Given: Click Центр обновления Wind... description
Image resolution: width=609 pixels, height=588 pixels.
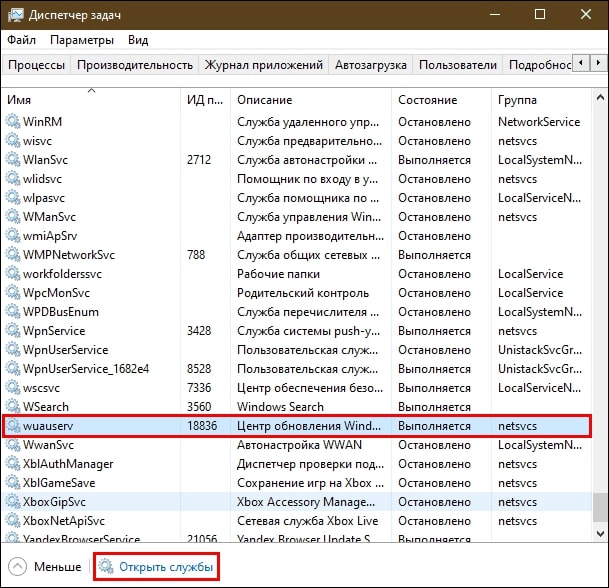Looking at the screenshot, I should pyautogui.click(x=309, y=426).
